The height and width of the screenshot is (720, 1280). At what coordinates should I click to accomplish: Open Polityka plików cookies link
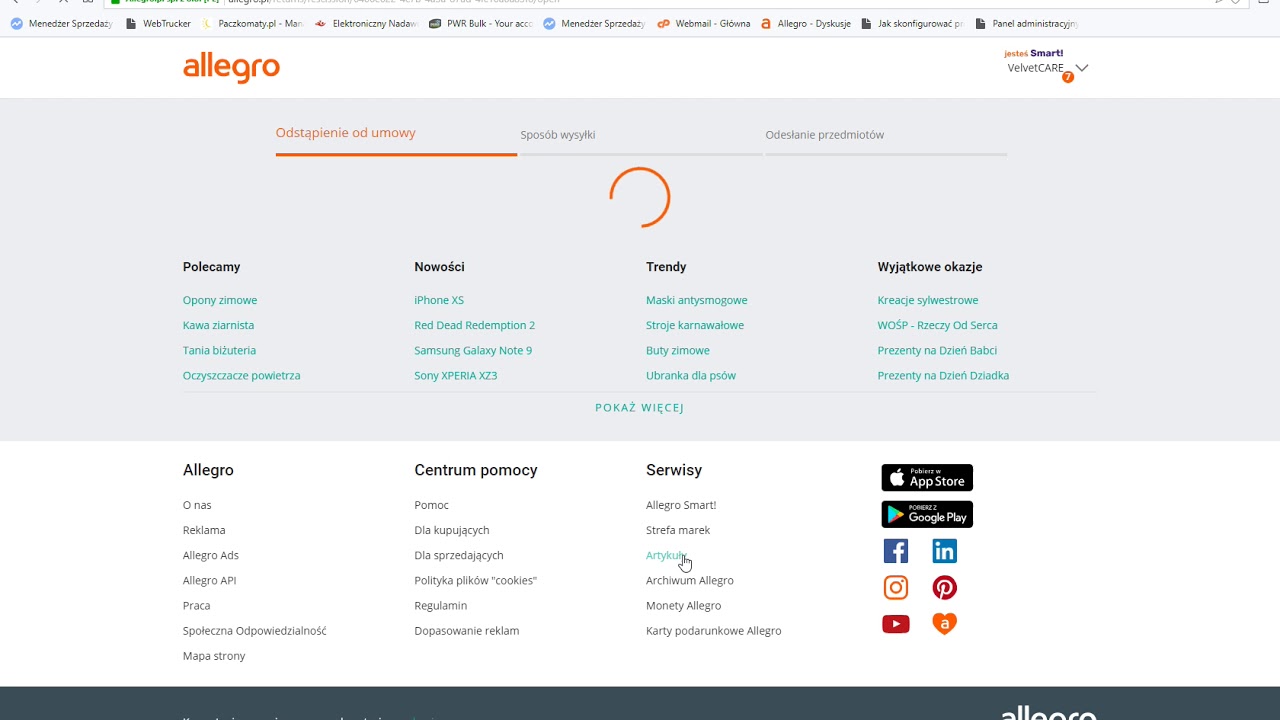click(476, 580)
